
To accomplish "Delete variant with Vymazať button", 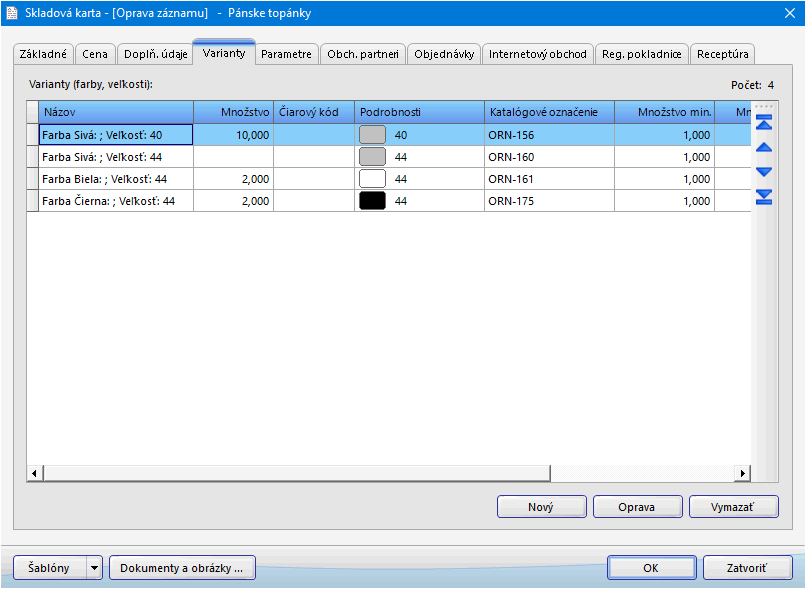I will (733, 507).
